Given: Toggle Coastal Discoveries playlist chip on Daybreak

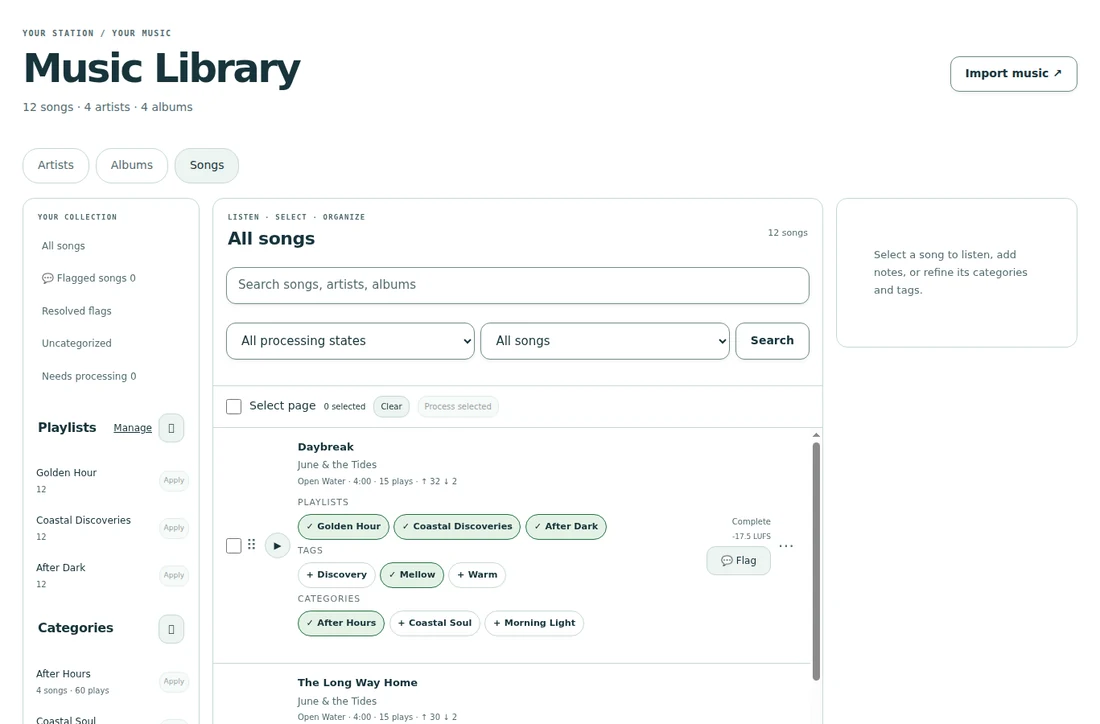Looking at the screenshot, I should (x=457, y=526).
